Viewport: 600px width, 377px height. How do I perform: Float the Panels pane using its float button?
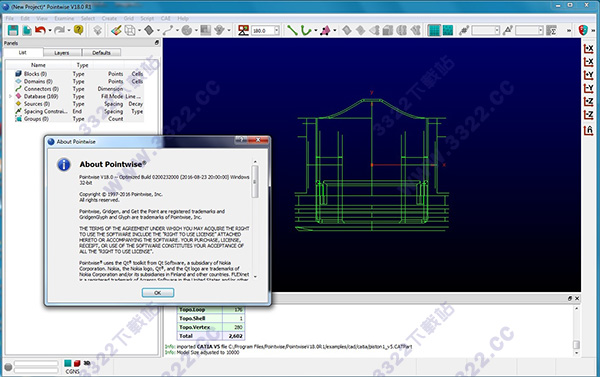coord(157,43)
